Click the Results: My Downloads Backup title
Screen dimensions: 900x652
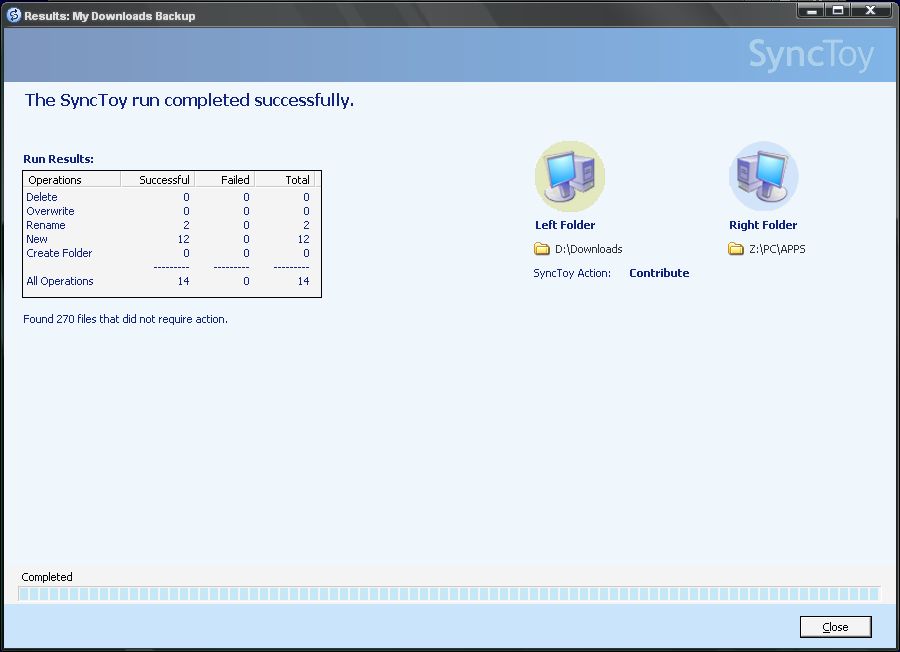coord(110,16)
